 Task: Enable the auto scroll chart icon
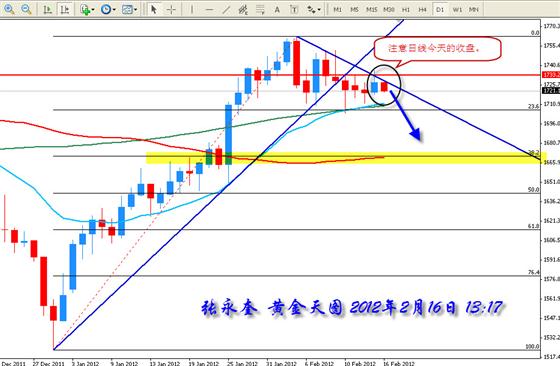[x=47, y=10]
